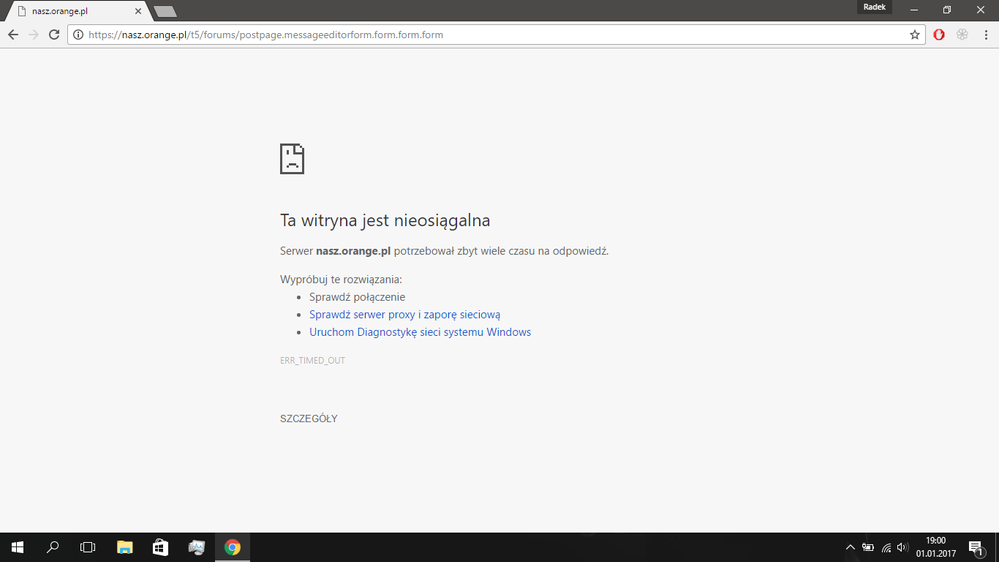Bookmark this page with the star
999x562 pixels.
point(915,35)
